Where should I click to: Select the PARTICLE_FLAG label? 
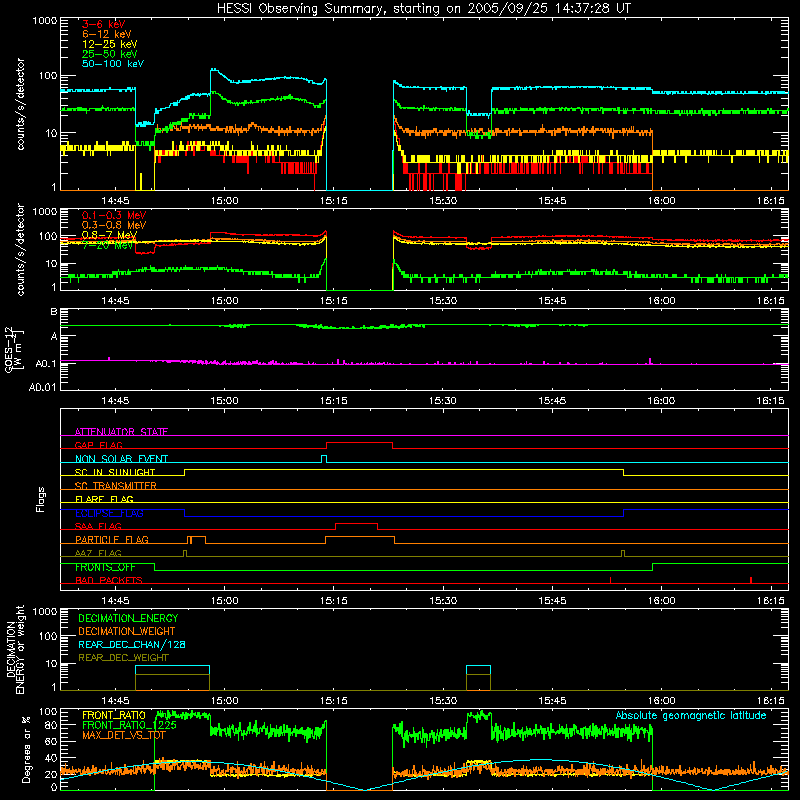(x=112, y=540)
